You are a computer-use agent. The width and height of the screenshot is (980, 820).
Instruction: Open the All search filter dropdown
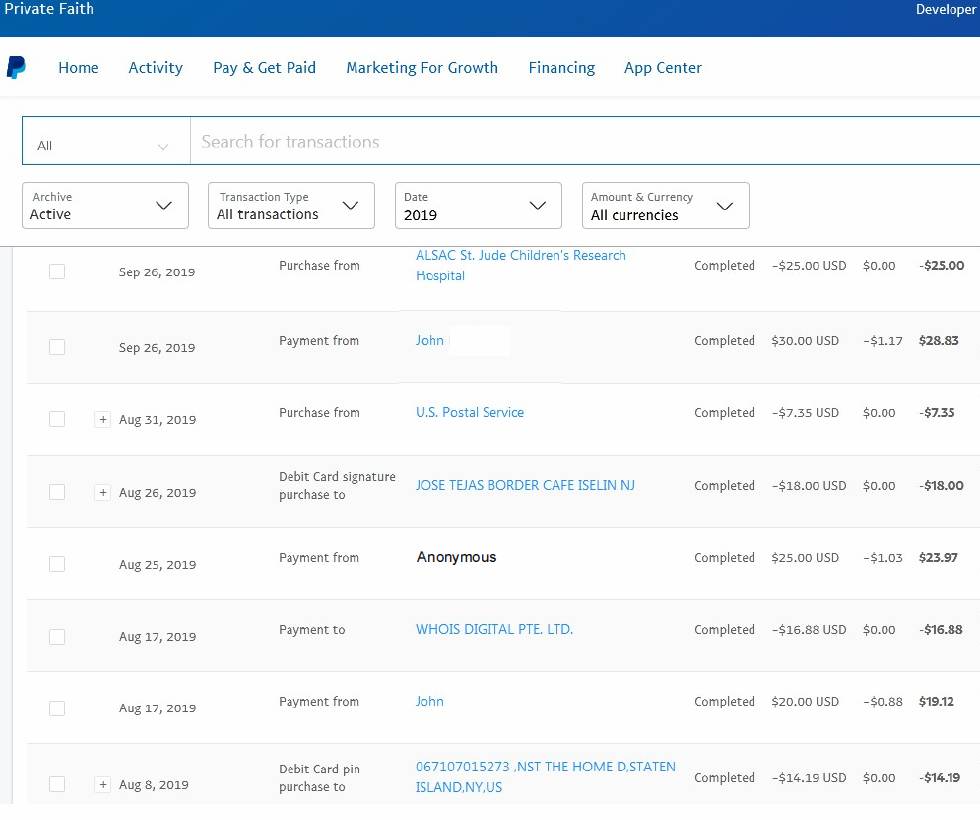point(106,141)
